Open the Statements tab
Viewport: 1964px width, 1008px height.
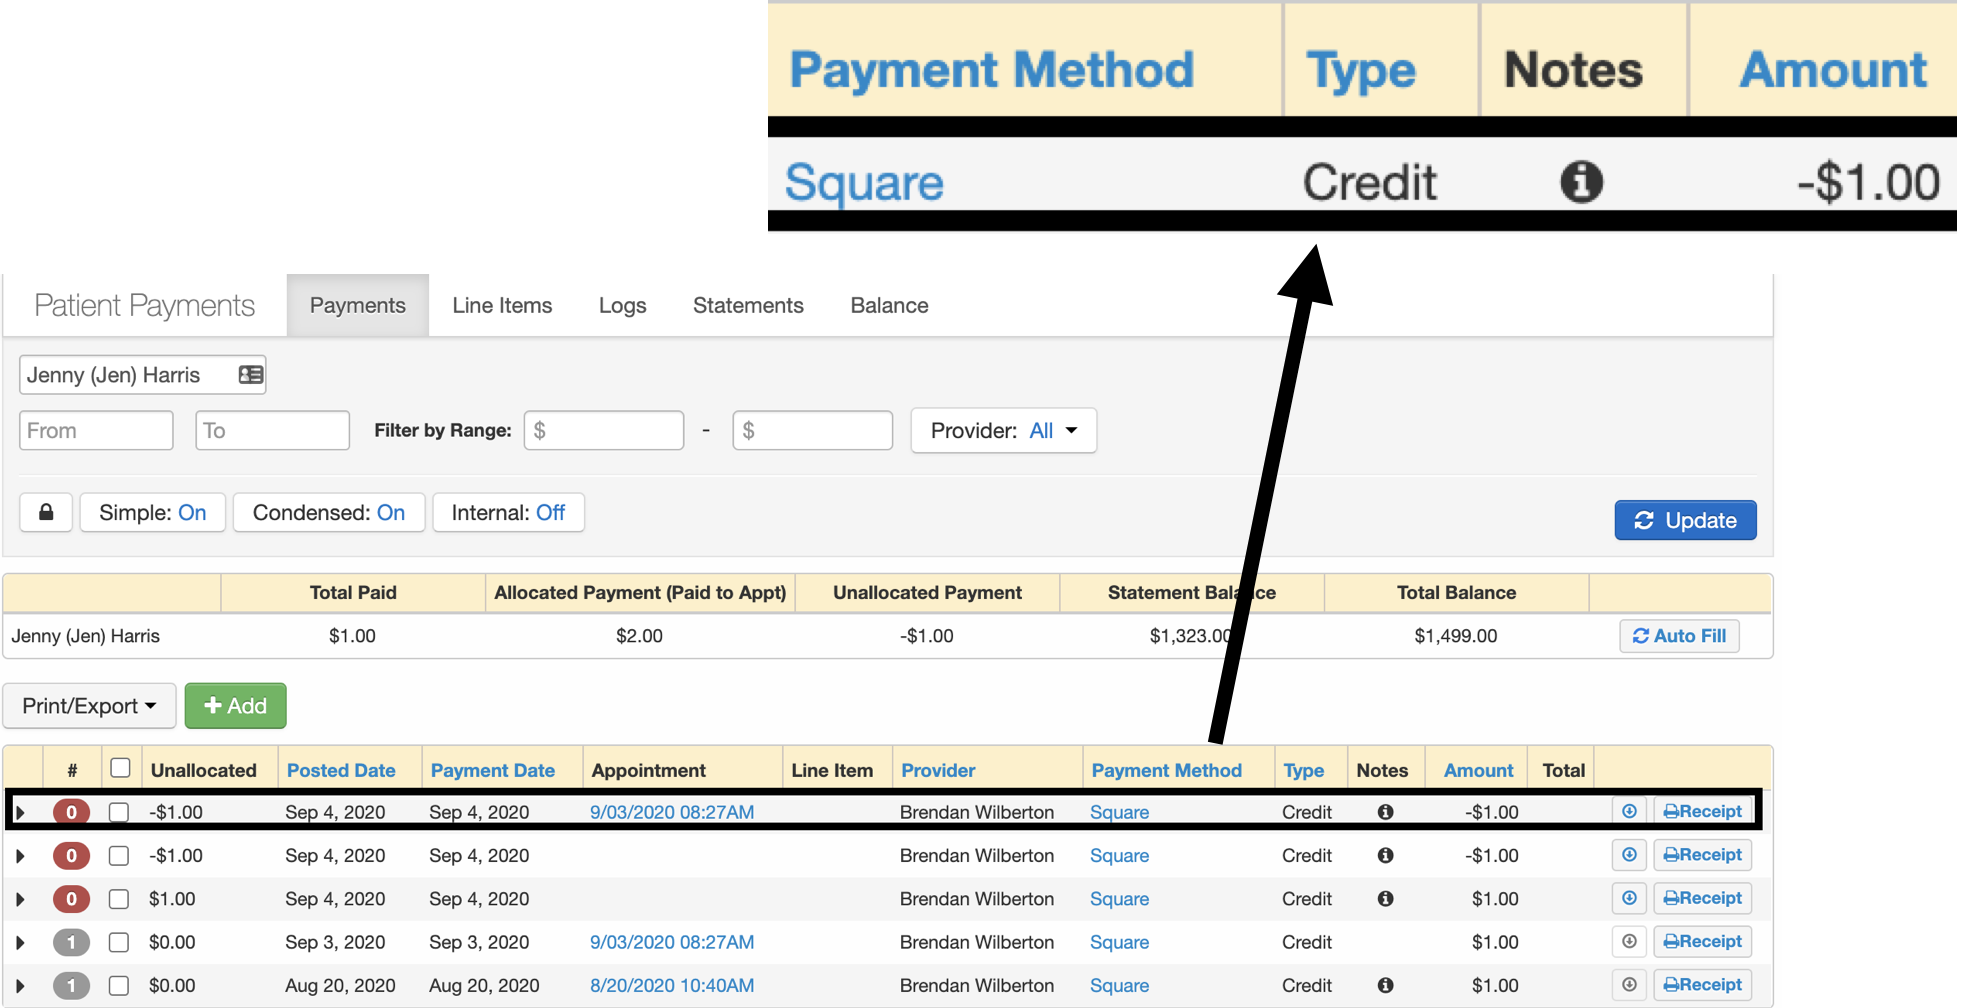(748, 305)
